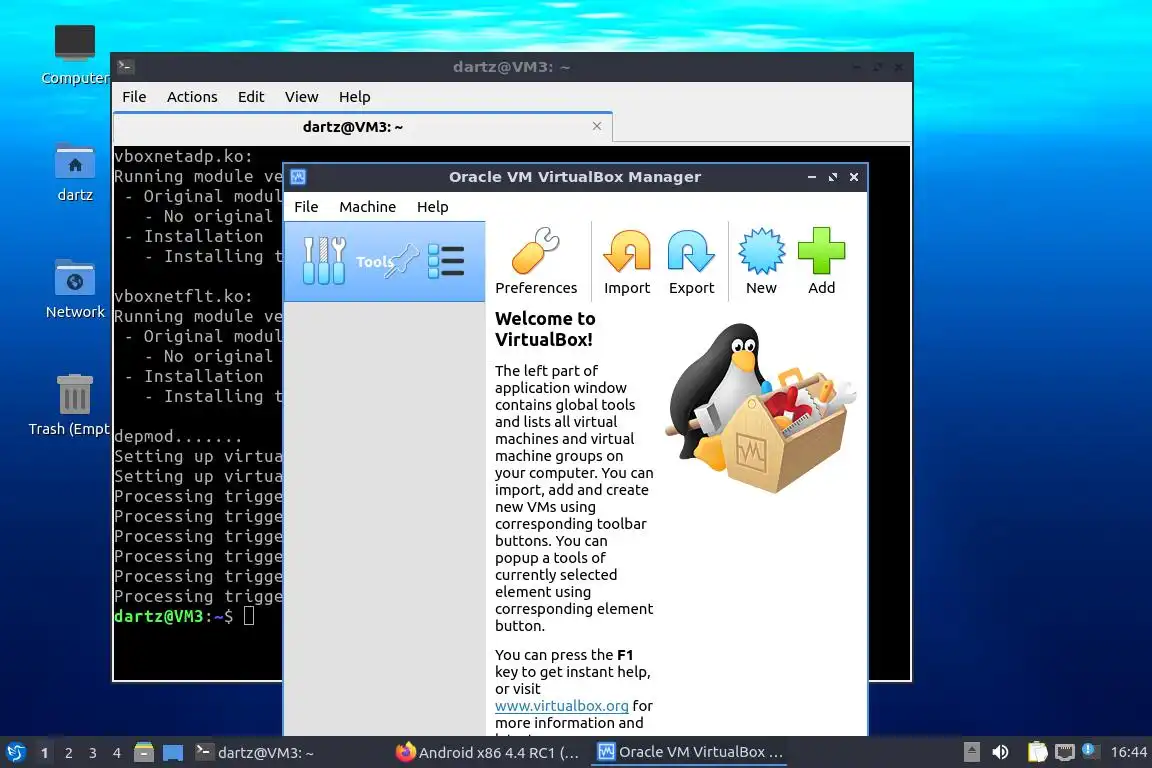The image size is (1152, 768).
Task: Open the terminal's File menu
Action: click(x=134, y=96)
